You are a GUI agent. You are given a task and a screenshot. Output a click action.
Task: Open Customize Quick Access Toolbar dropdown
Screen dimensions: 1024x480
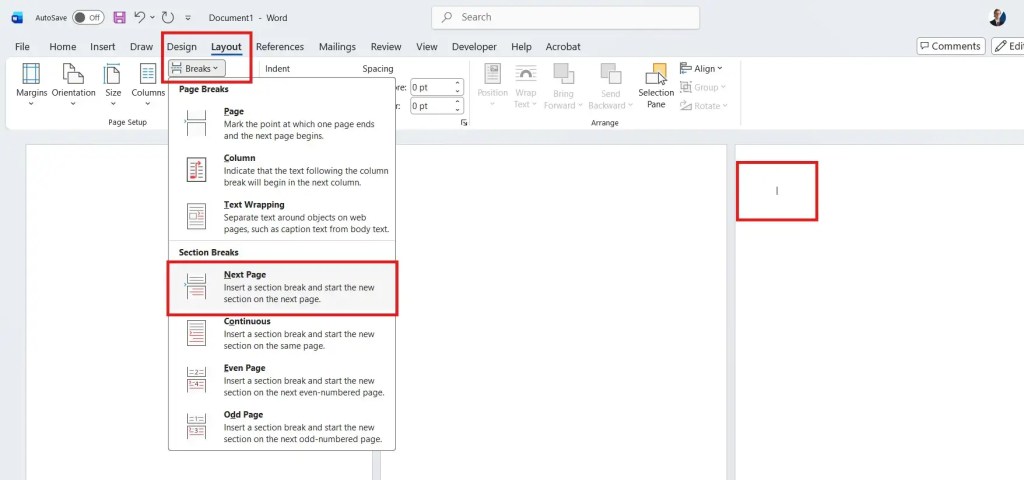188,18
